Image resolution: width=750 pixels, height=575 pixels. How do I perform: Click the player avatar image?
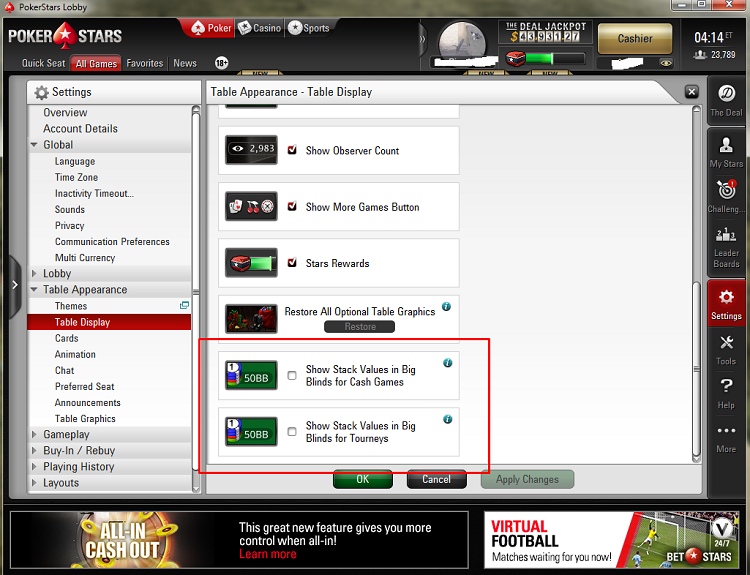pos(462,41)
